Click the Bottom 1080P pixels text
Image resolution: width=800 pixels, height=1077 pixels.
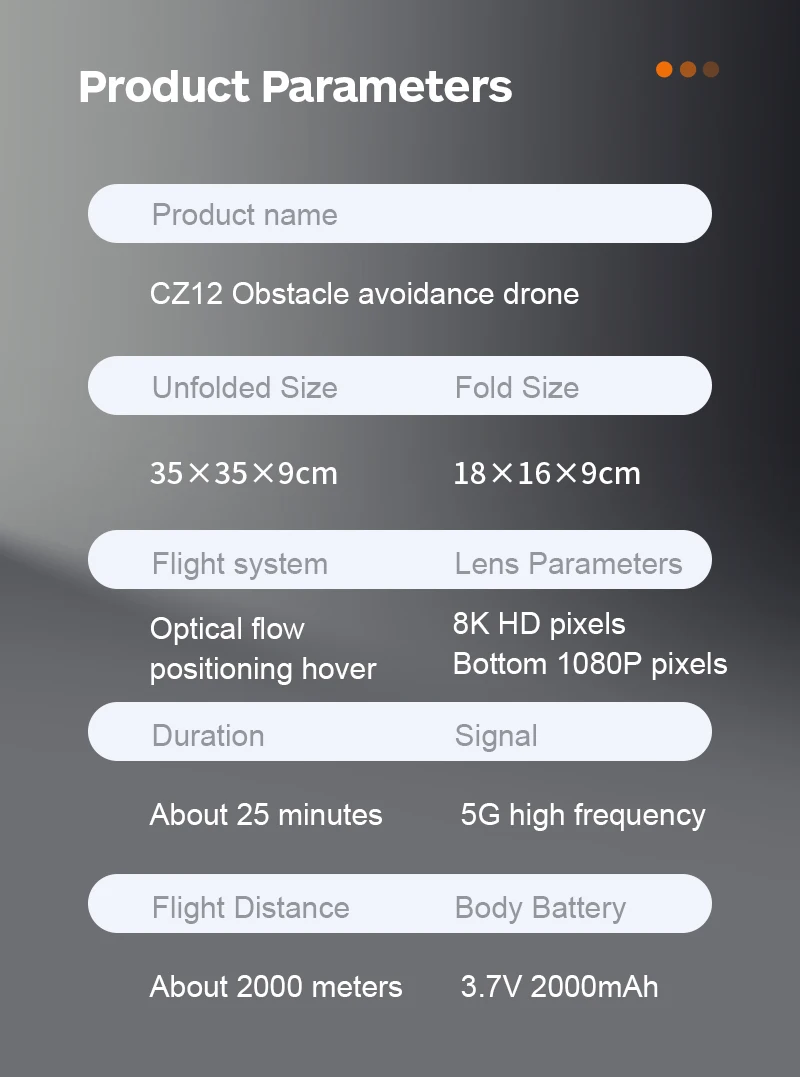(590, 664)
